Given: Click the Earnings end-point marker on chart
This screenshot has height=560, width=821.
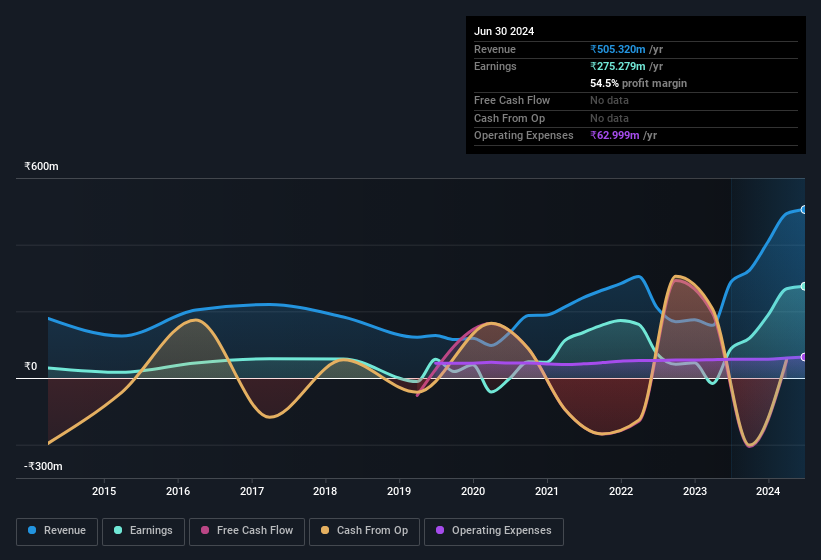Looking at the screenshot, I should [804, 286].
